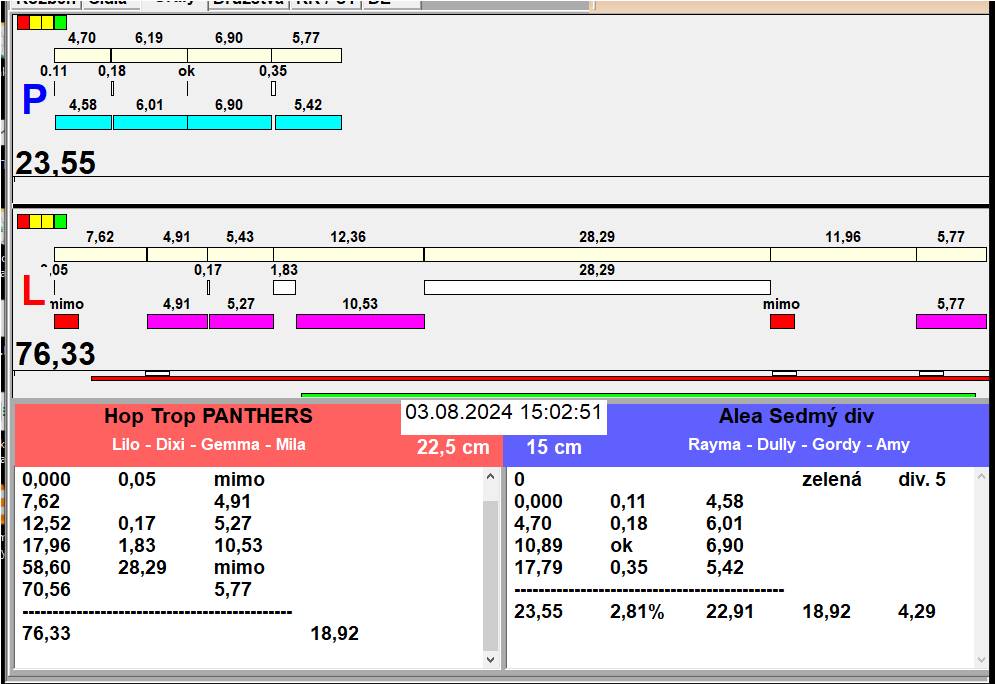995x684 pixels.
Task: Click the big blue P lane letter
Action: 34,101
